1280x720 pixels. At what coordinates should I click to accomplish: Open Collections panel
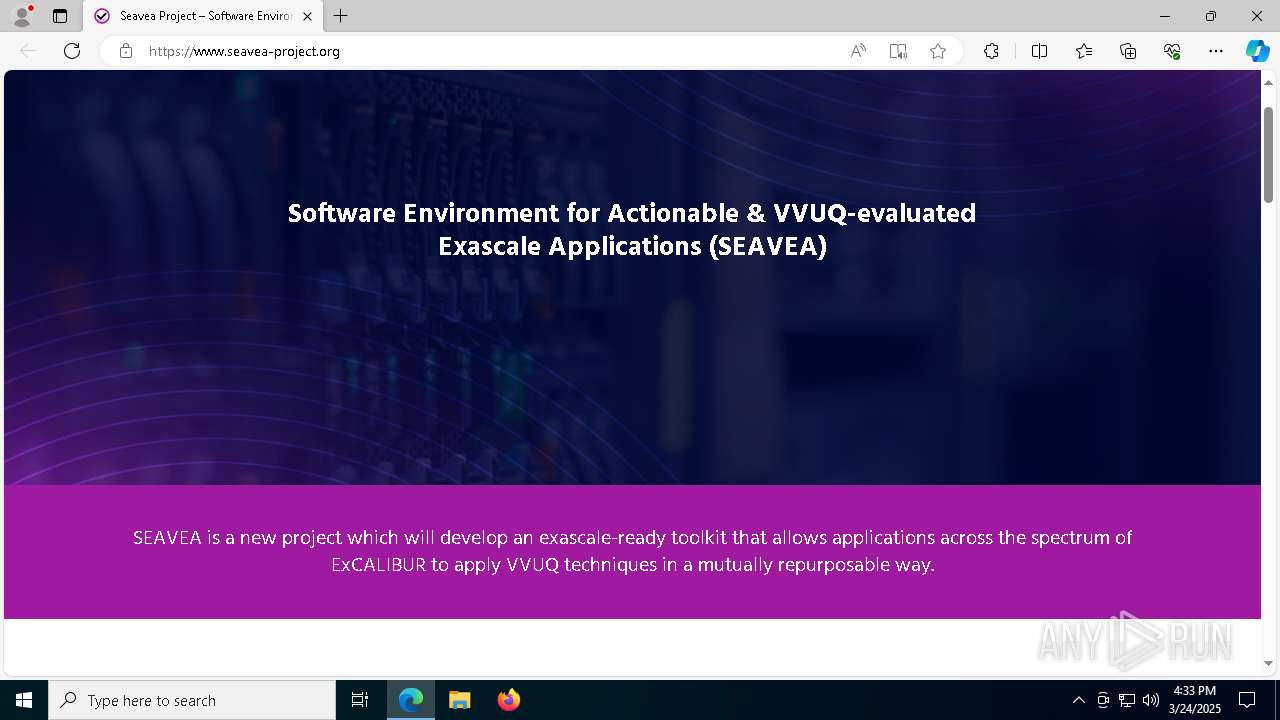click(x=1128, y=51)
